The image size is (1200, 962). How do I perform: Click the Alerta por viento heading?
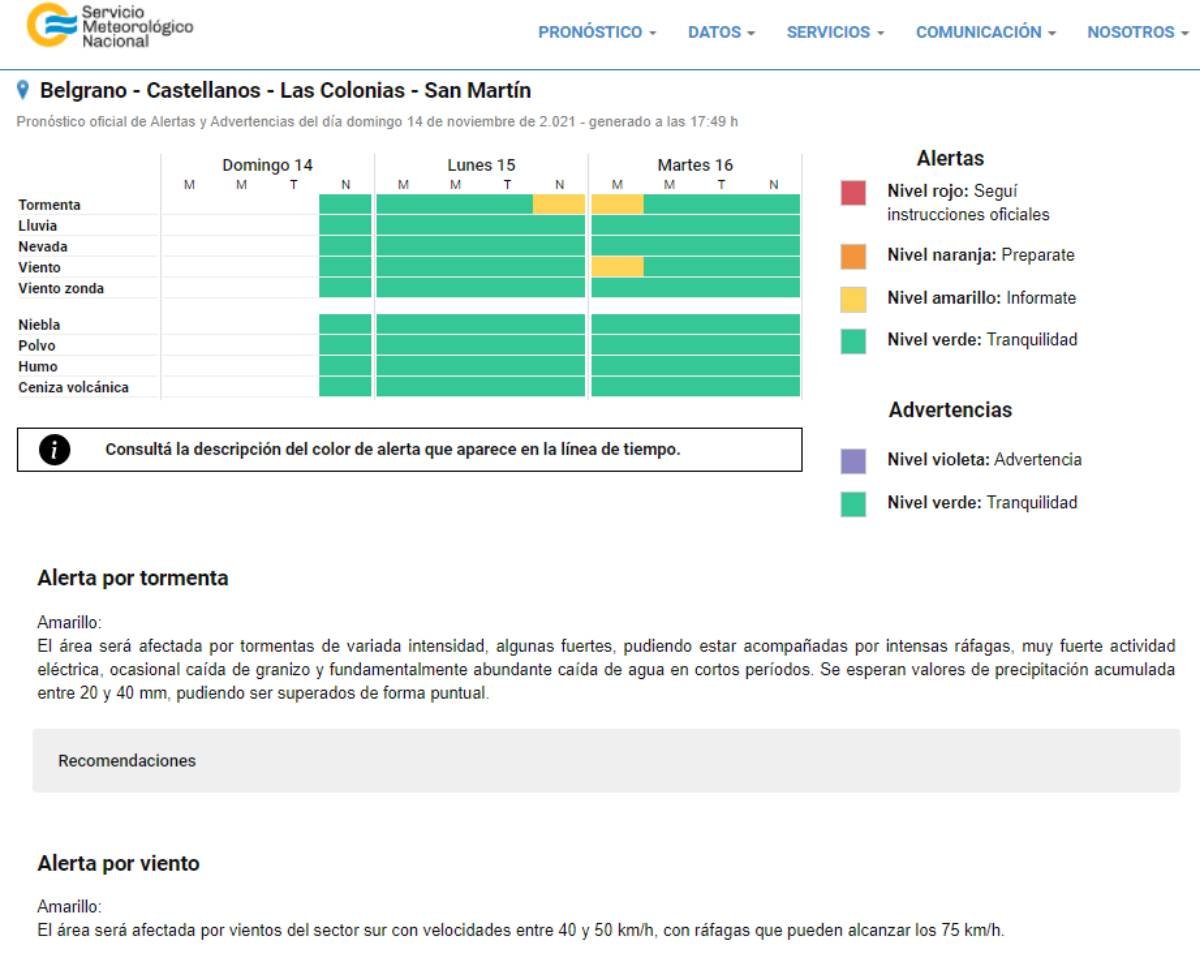(x=118, y=863)
